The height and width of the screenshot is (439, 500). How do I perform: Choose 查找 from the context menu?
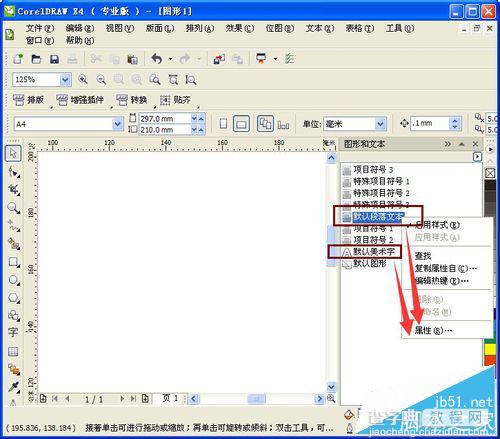tap(423, 256)
